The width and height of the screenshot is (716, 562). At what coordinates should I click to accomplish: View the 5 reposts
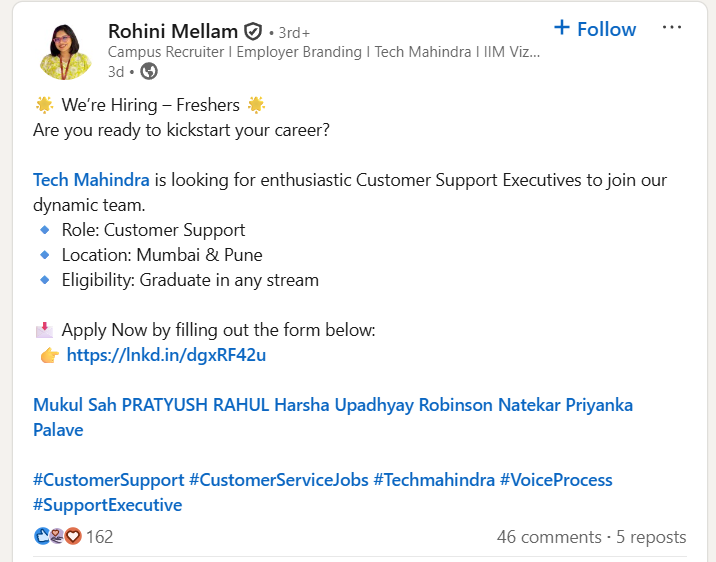click(651, 537)
